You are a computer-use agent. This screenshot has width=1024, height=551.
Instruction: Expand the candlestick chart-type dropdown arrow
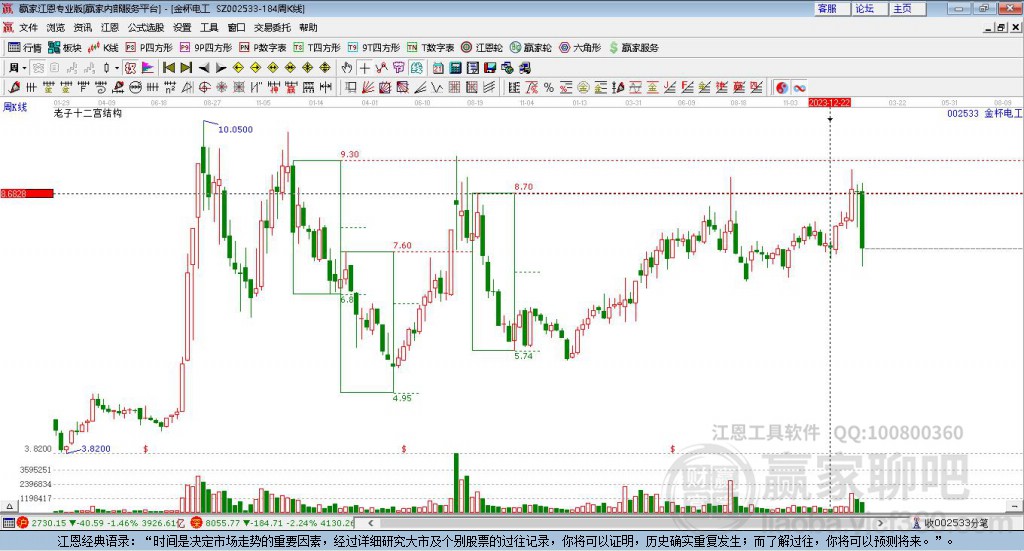point(117,68)
